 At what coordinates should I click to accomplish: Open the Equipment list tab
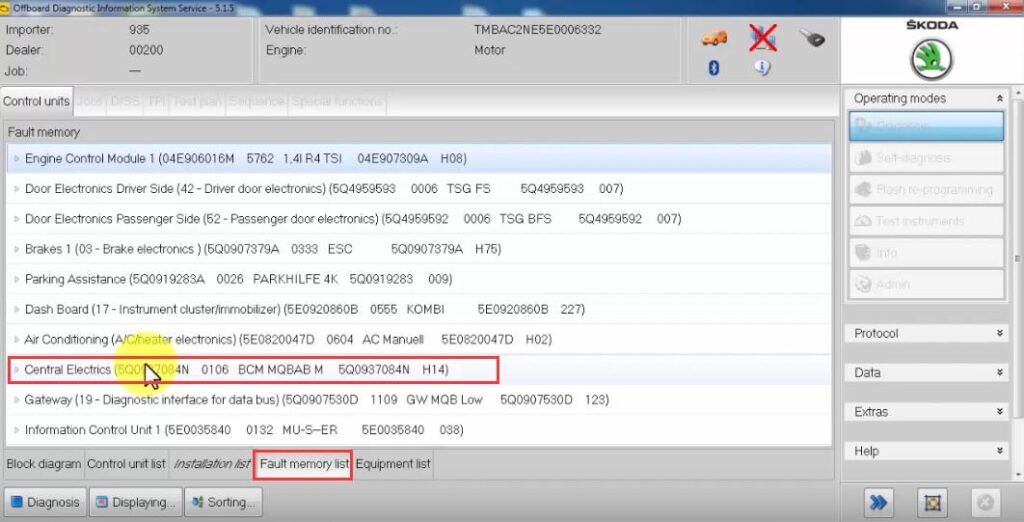(393, 464)
